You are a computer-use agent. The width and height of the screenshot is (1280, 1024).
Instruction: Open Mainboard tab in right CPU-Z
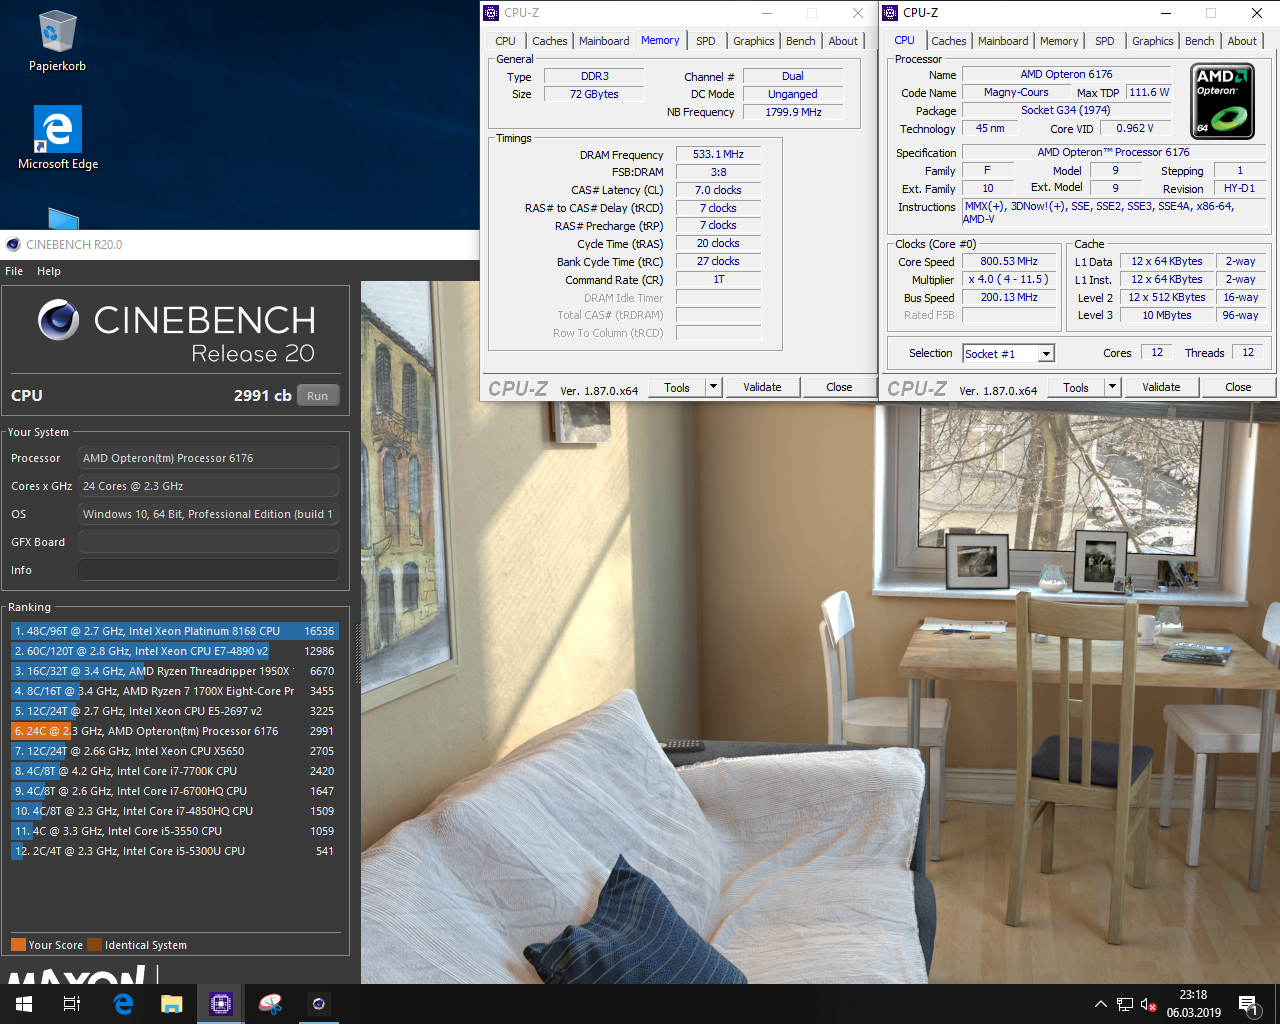[1003, 41]
